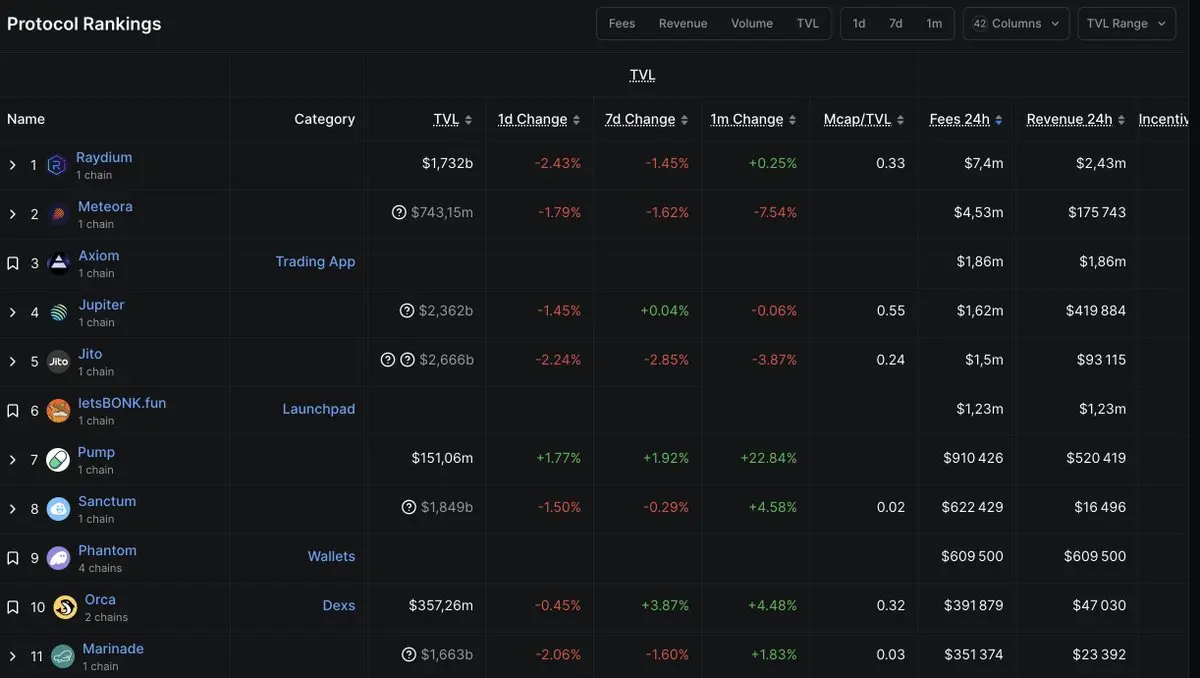Screen dimensions: 1200x678
Task: Click the Name column header
Action: coord(26,119)
